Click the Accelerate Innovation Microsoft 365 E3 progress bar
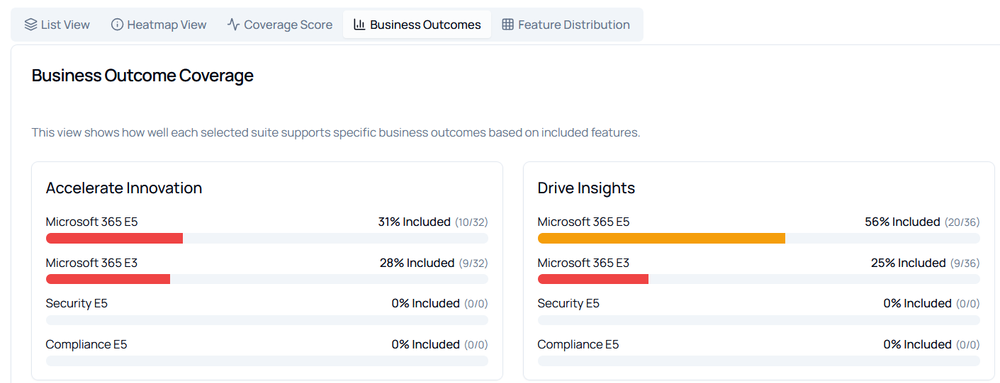The width and height of the screenshot is (1000, 383). tap(267, 279)
